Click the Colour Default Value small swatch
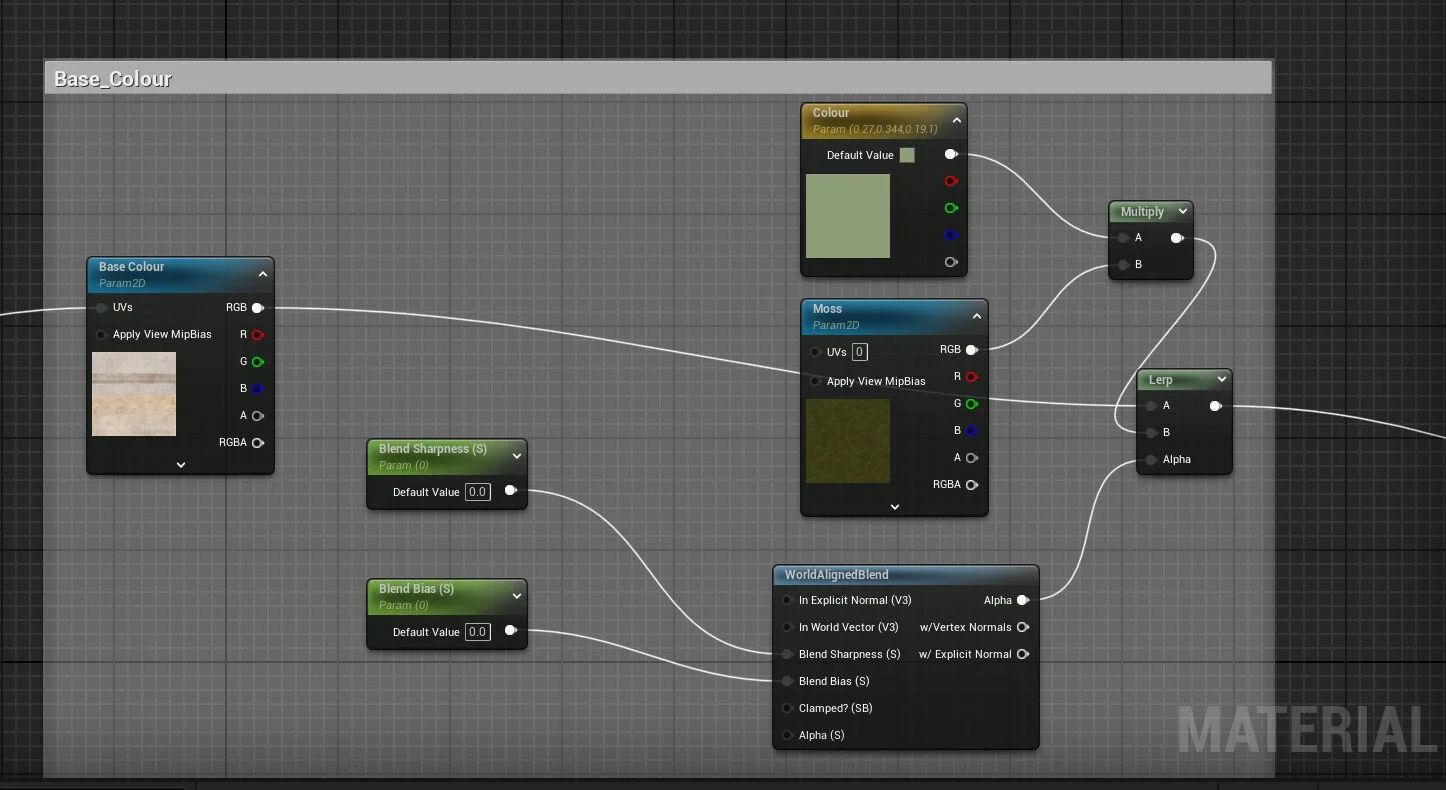The height and width of the screenshot is (790, 1446). click(x=907, y=155)
